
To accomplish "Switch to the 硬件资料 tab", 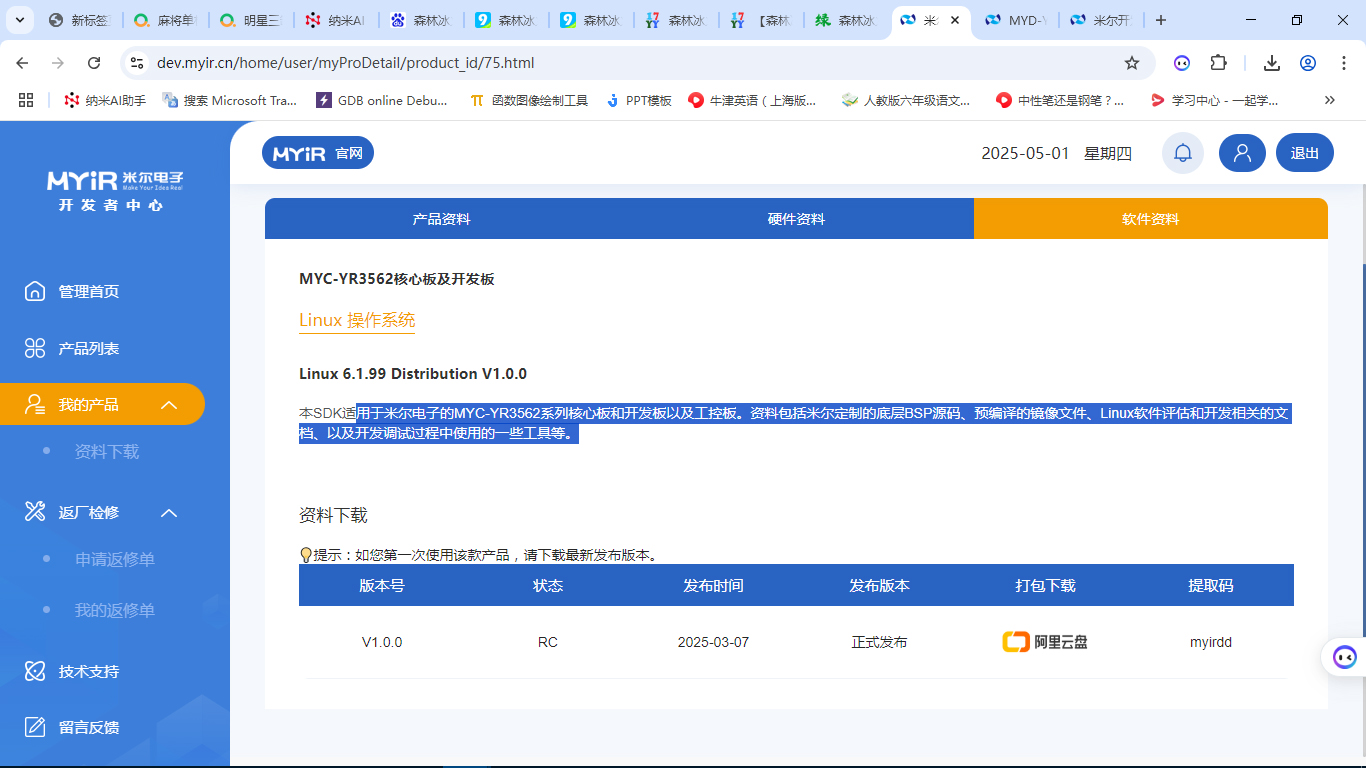I will pyautogui.click(x=796, y=219).
